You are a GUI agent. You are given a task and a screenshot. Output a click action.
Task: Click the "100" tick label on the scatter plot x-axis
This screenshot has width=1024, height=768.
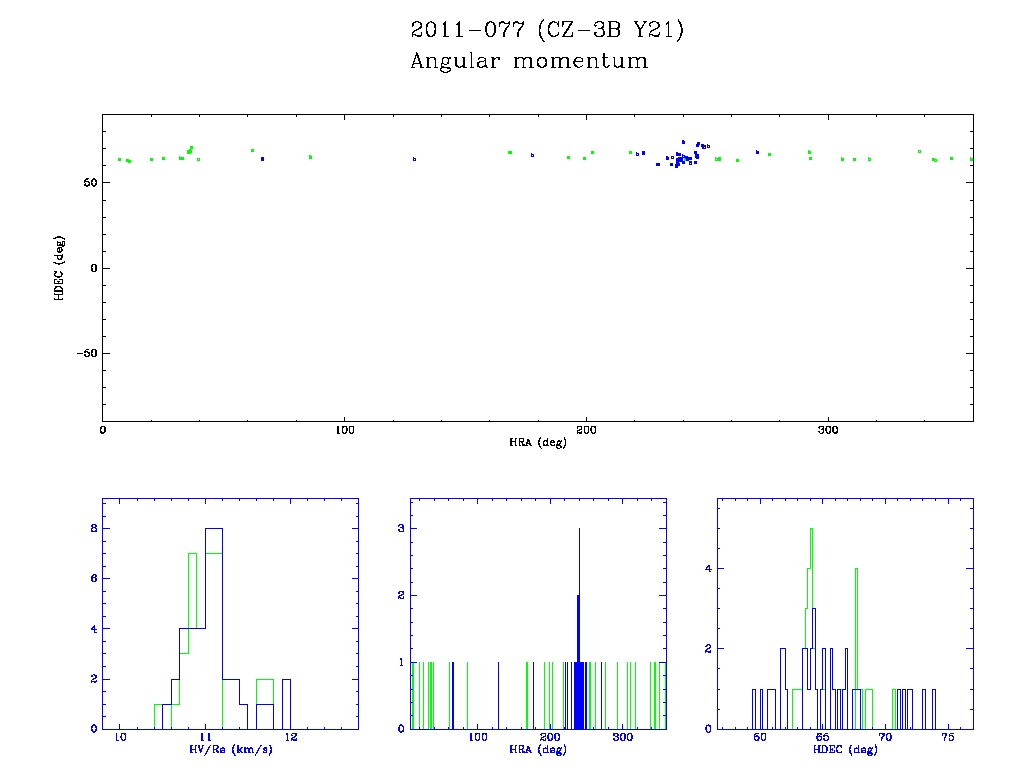click(x=344, y=430)
